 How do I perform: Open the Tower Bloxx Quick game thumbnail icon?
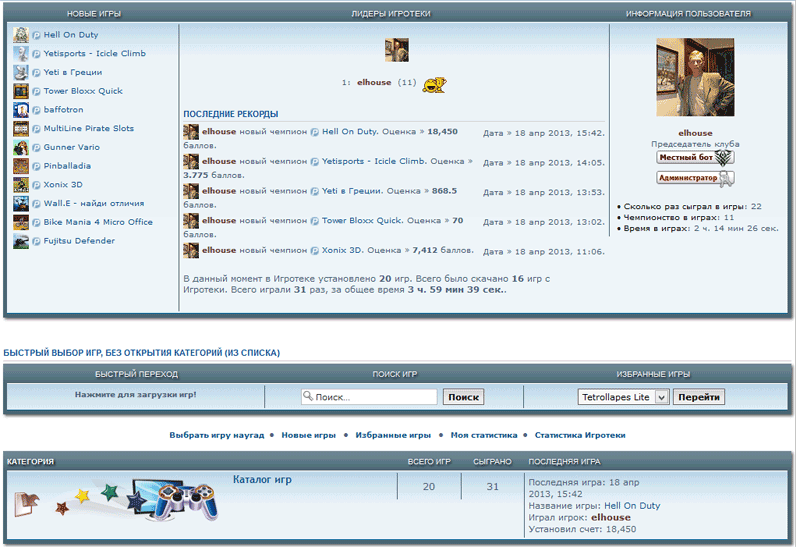click(x=21, y=91)
